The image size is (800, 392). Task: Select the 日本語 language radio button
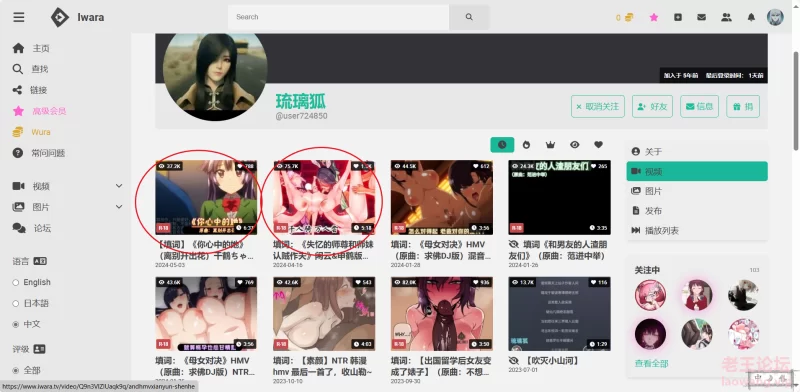(15, 304)
